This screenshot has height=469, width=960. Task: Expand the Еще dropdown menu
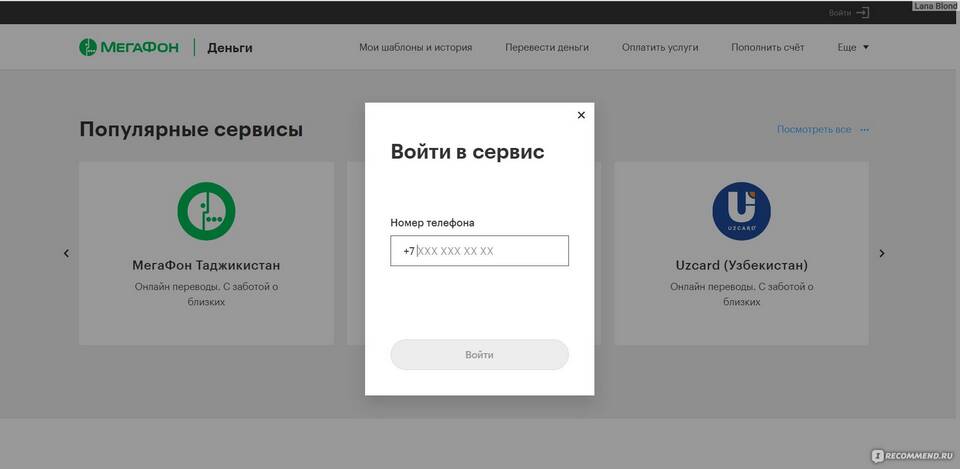(x=853, y=47)
